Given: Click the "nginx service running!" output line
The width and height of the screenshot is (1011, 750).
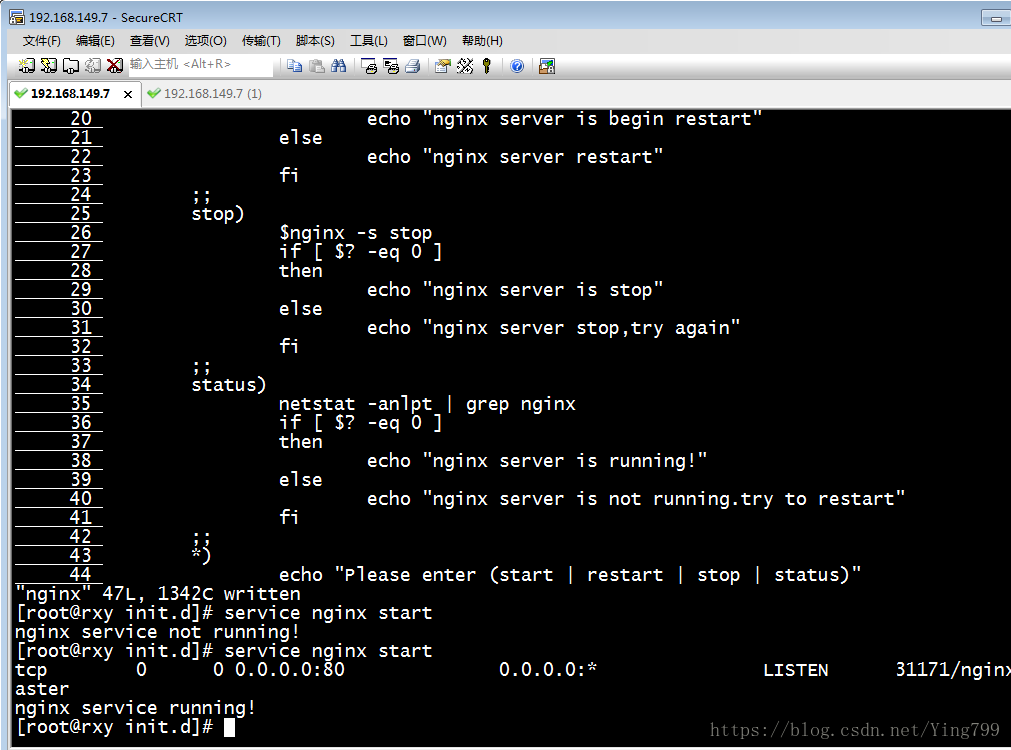Looking at the screenshot, I should [x=135, y=708].
